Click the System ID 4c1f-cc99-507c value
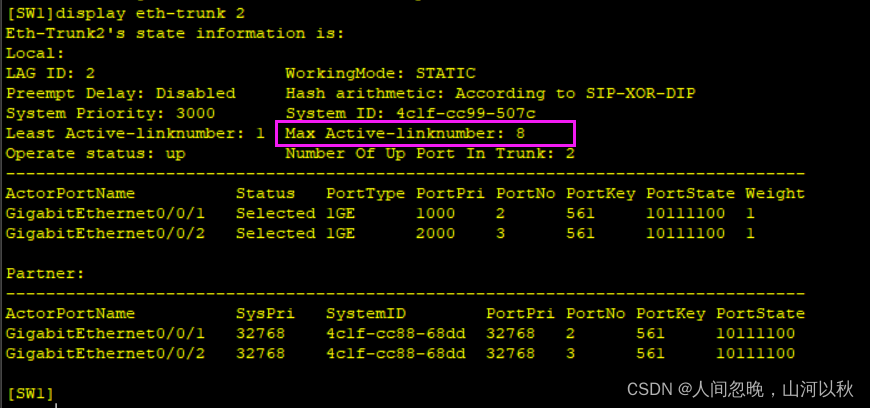Screen dimensions: 870x408 (466, 114)
